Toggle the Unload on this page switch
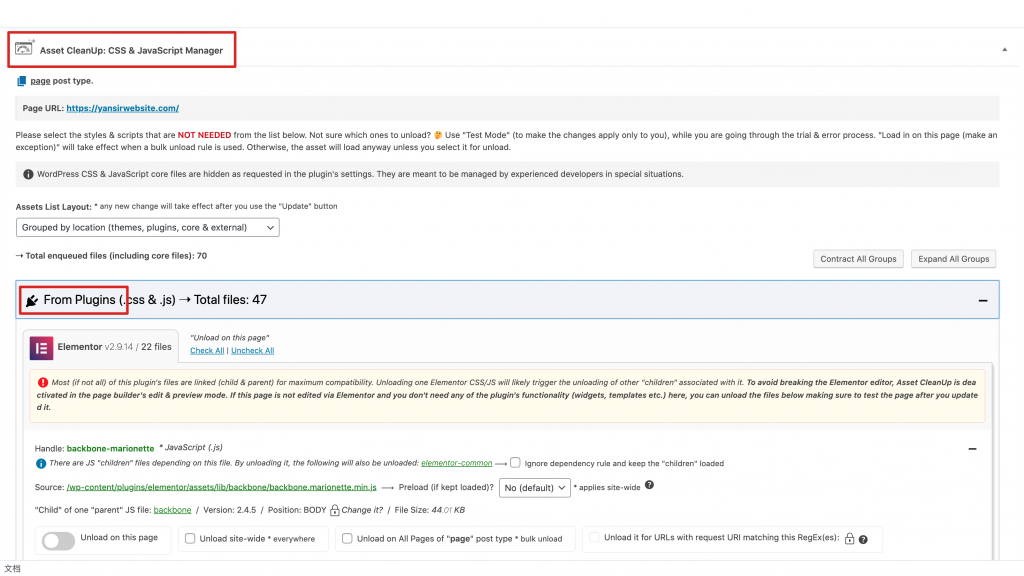Screen dimensions: 1024x576 point(59,540)
